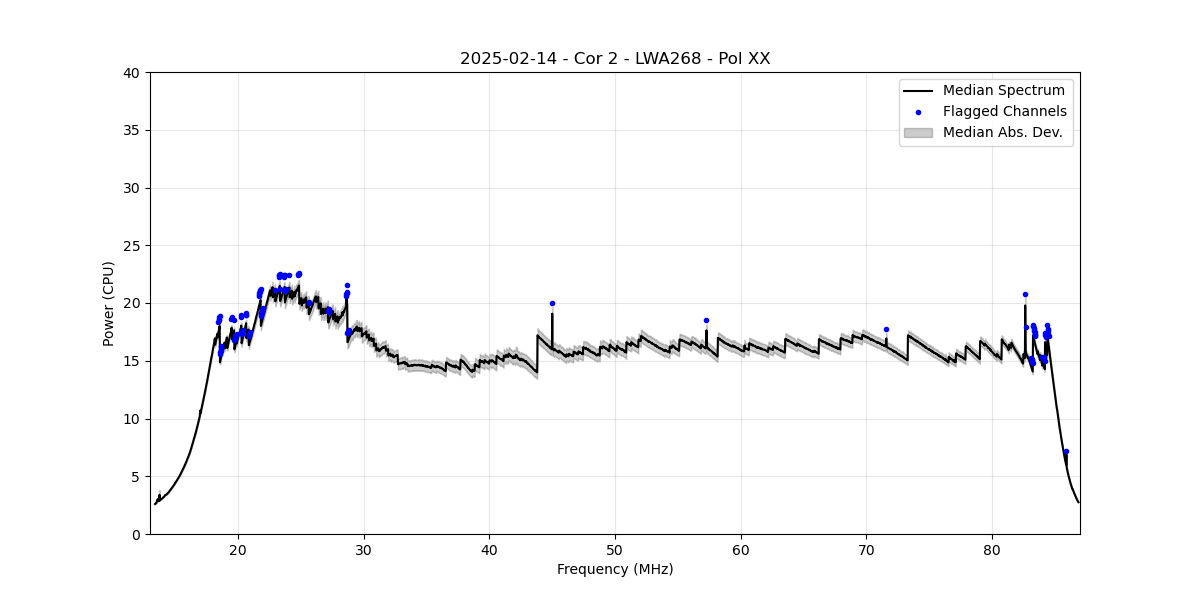
Task: Click the x-axis tick label 20
Action: click(238, 550)
